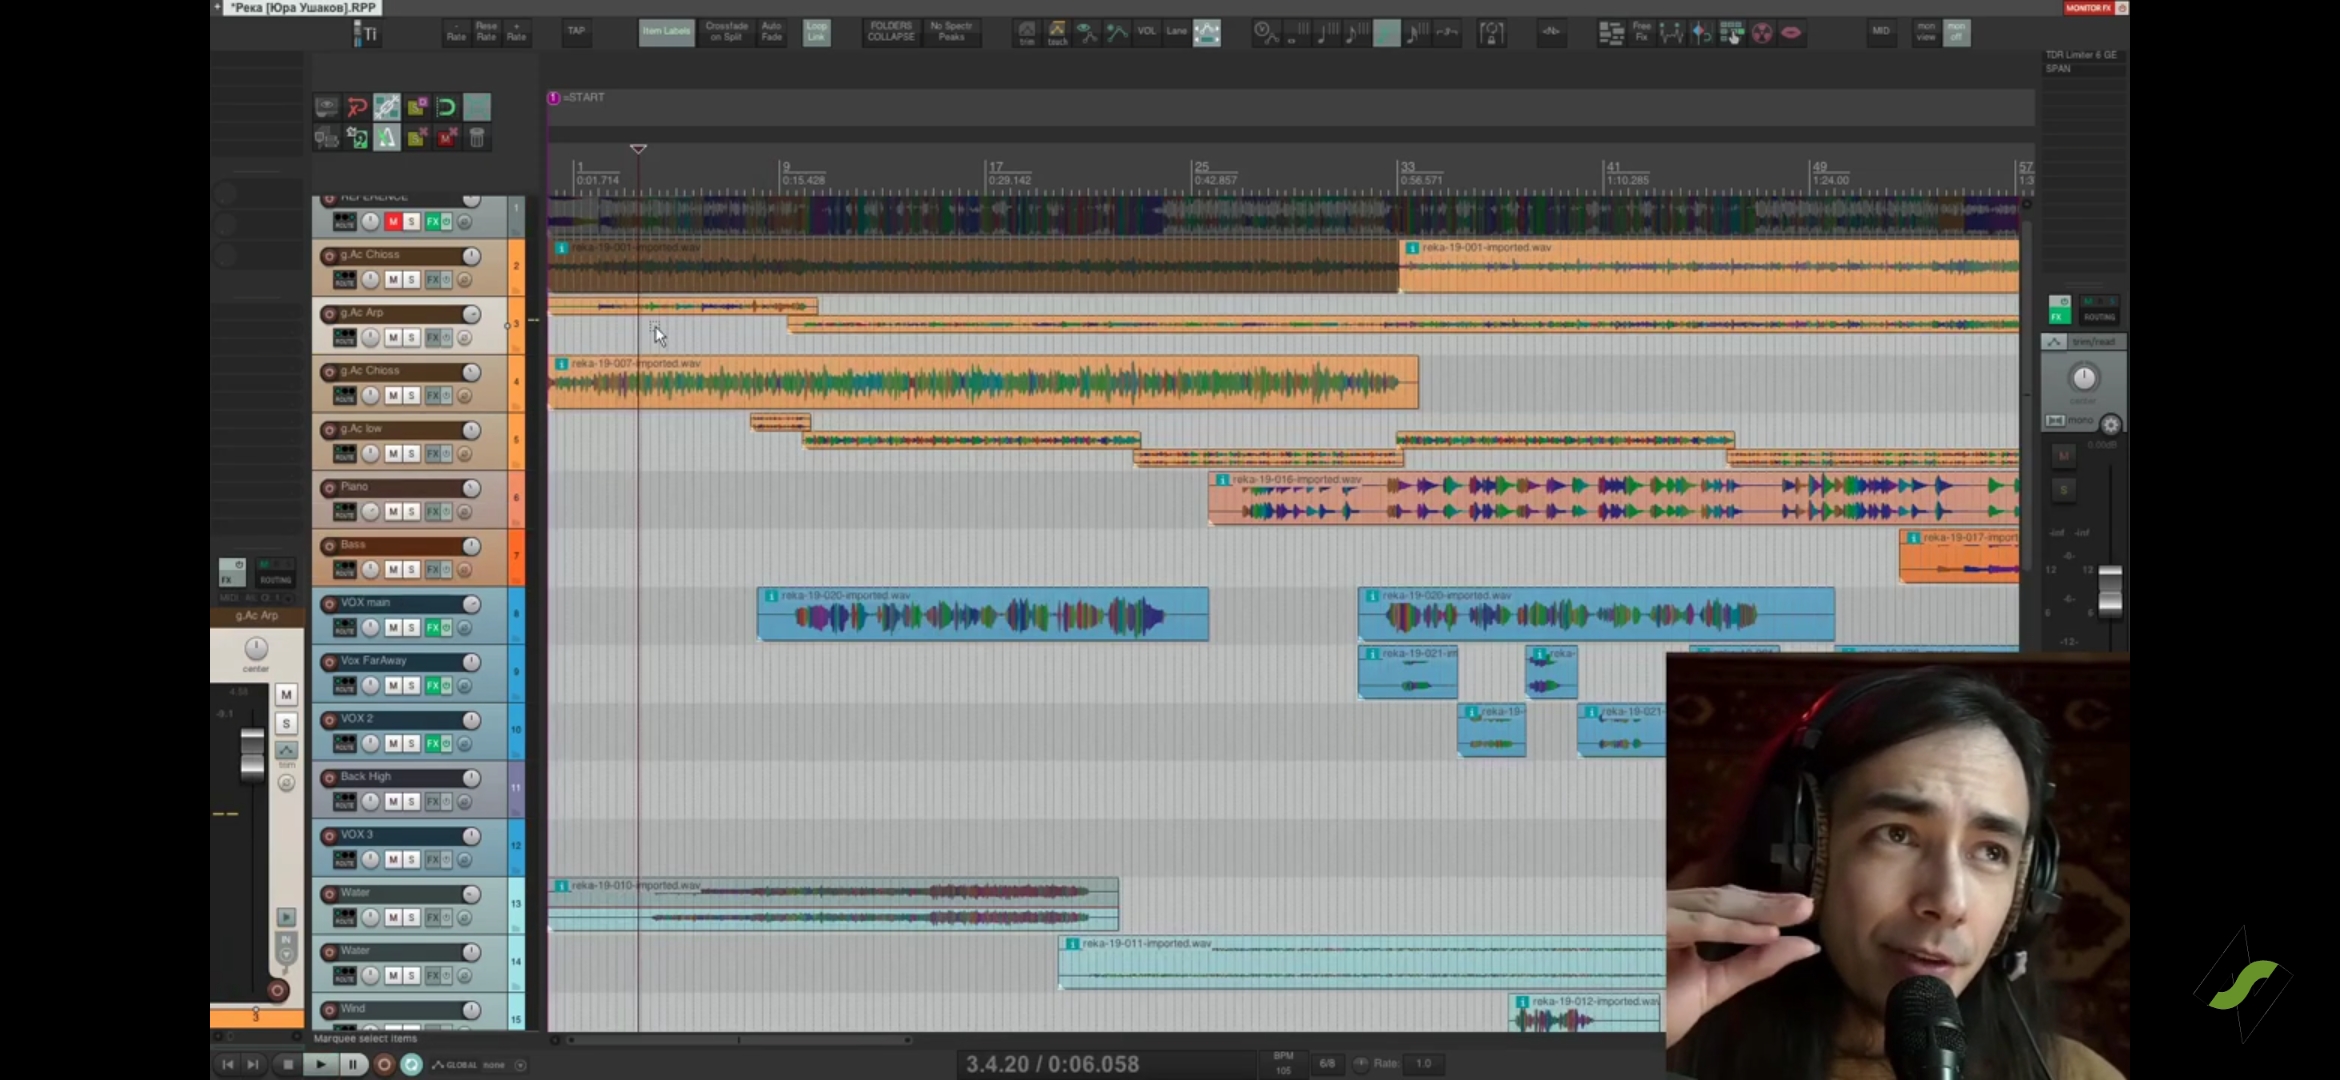Arm recording on the Bass track
Image resolution: width=2340 pixels, height=1080 pixels.
coord(329,546)
